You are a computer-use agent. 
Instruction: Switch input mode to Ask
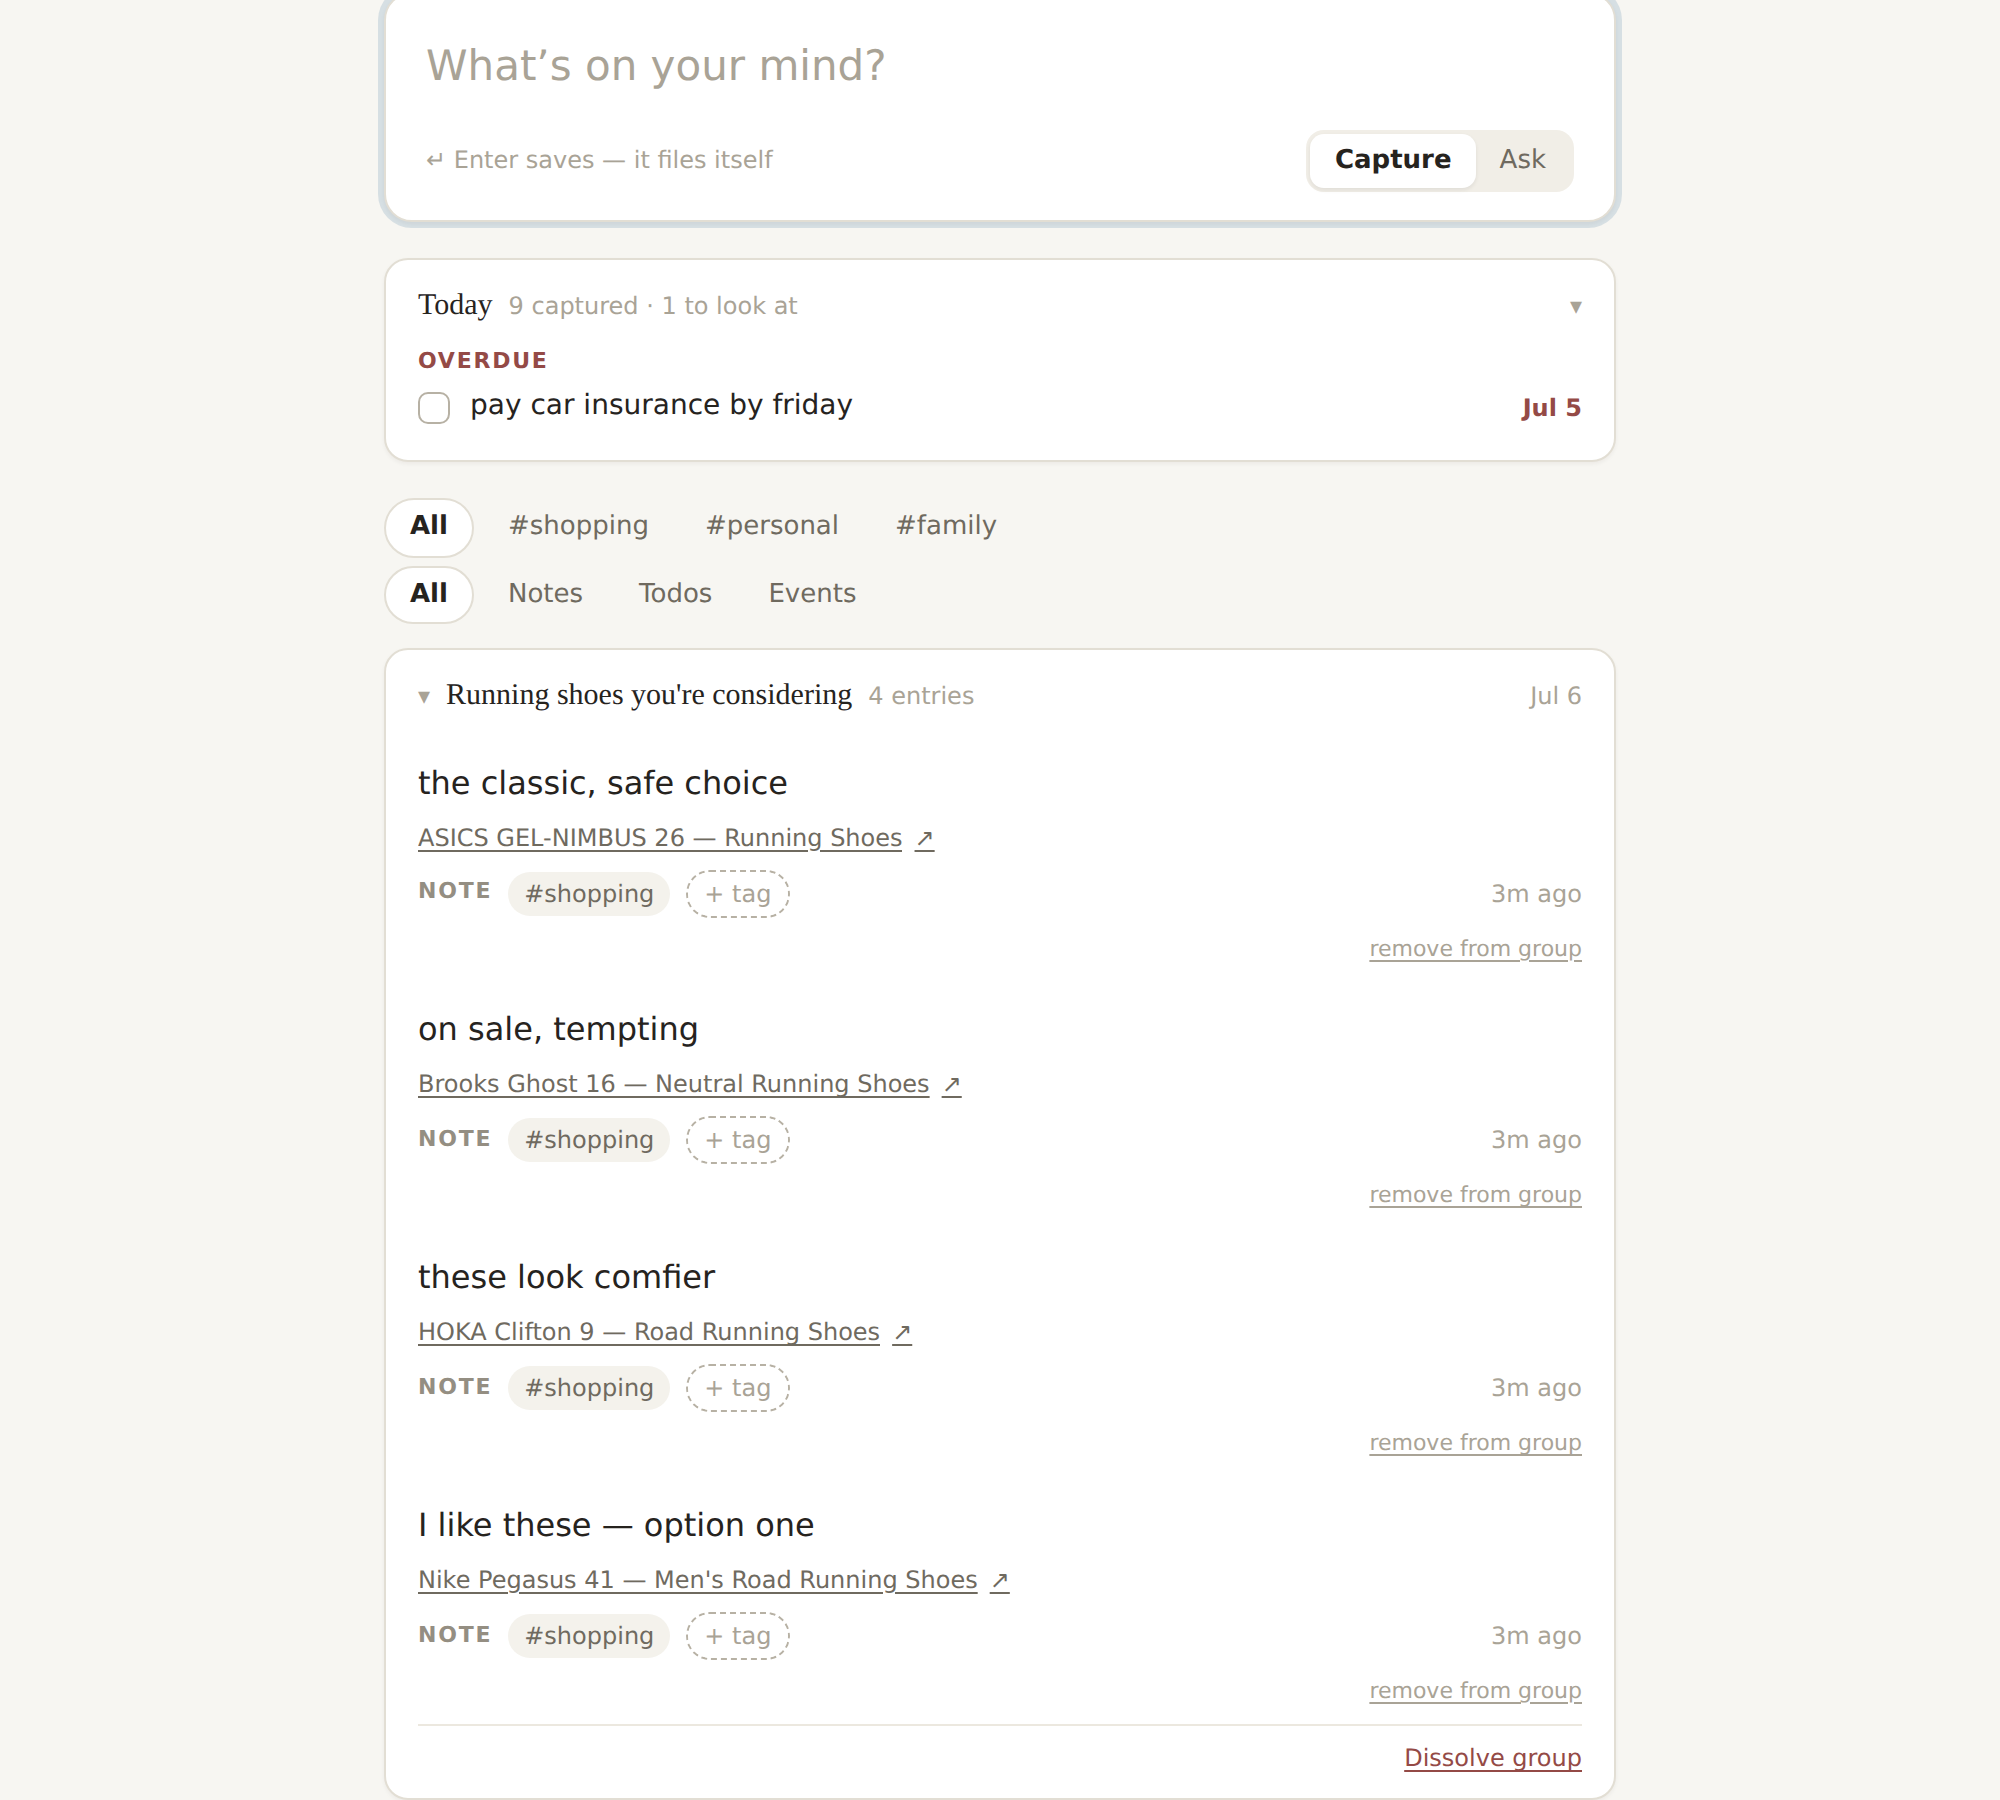[x=1522, y=160]
